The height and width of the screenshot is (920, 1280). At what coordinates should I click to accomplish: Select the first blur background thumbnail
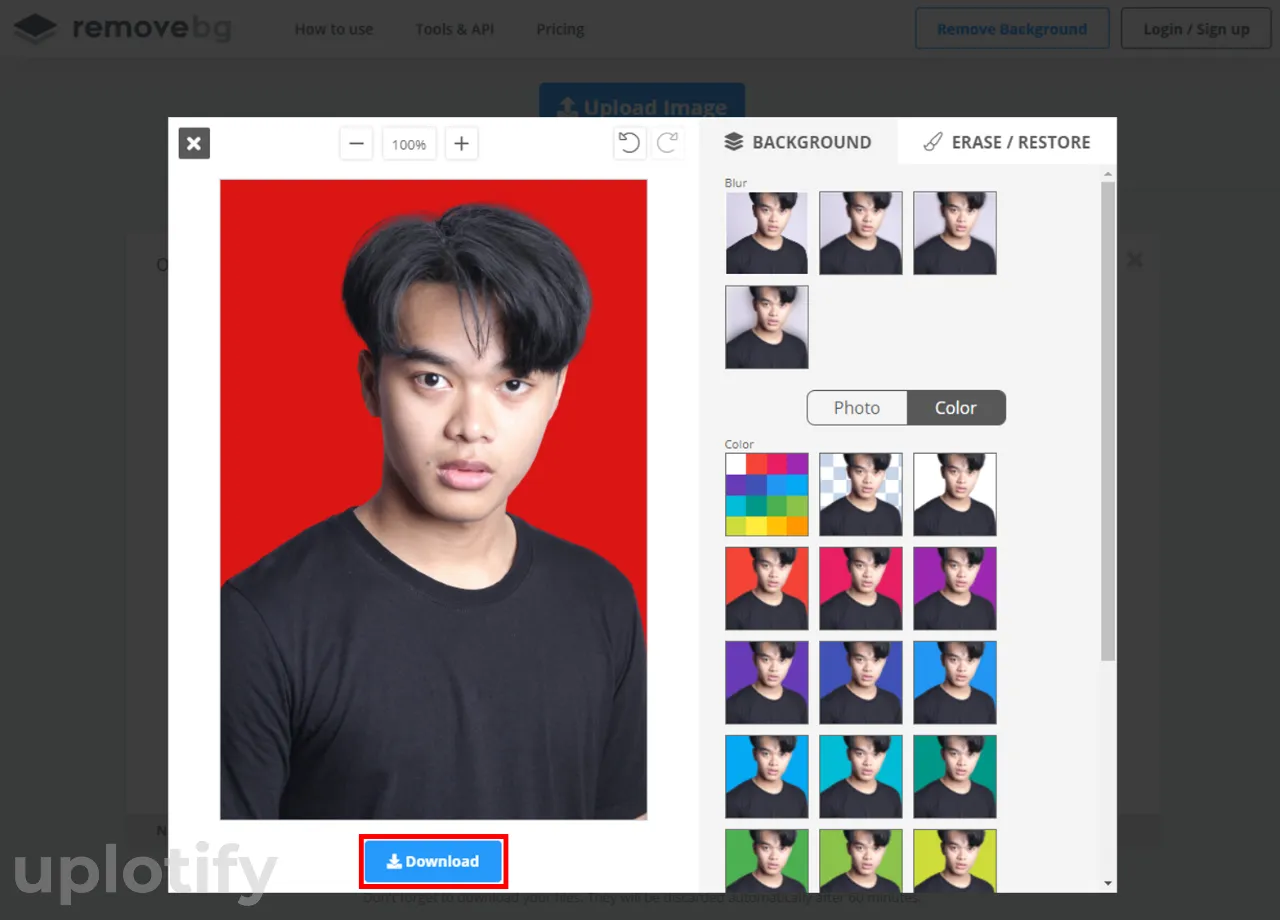click(766, 233)
